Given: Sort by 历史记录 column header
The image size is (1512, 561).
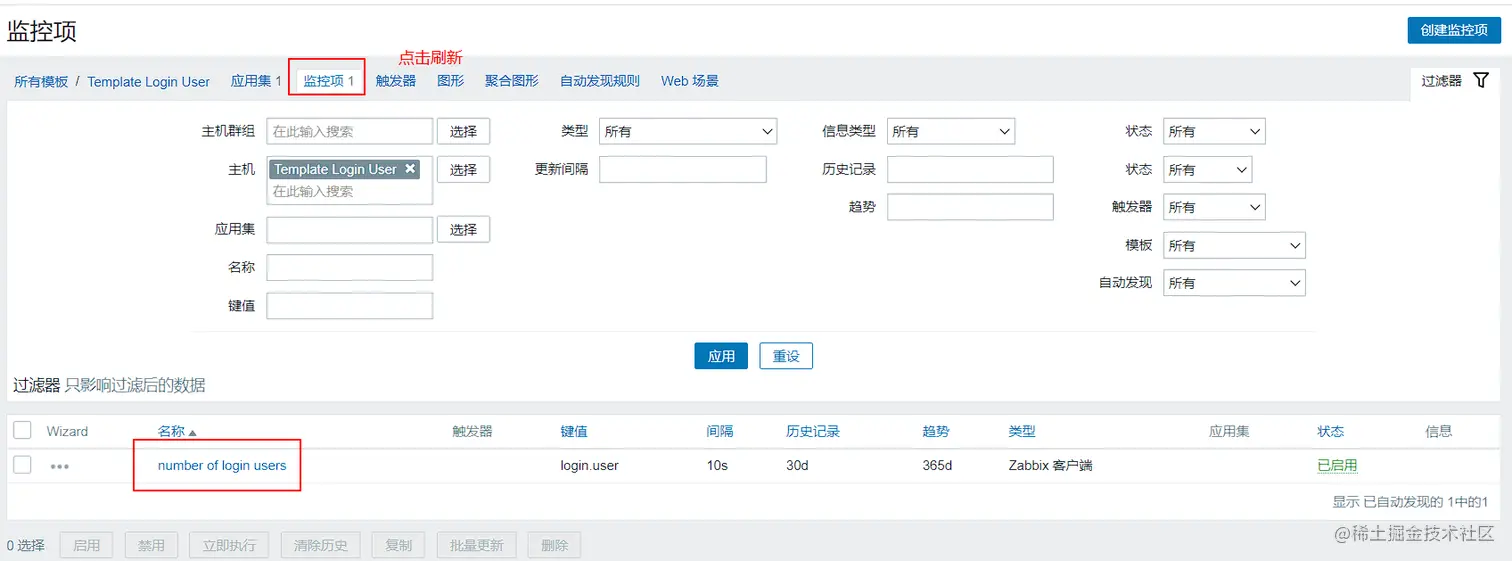Looking at the screenshot, I should pyautogui.click(x=813, y=431).
